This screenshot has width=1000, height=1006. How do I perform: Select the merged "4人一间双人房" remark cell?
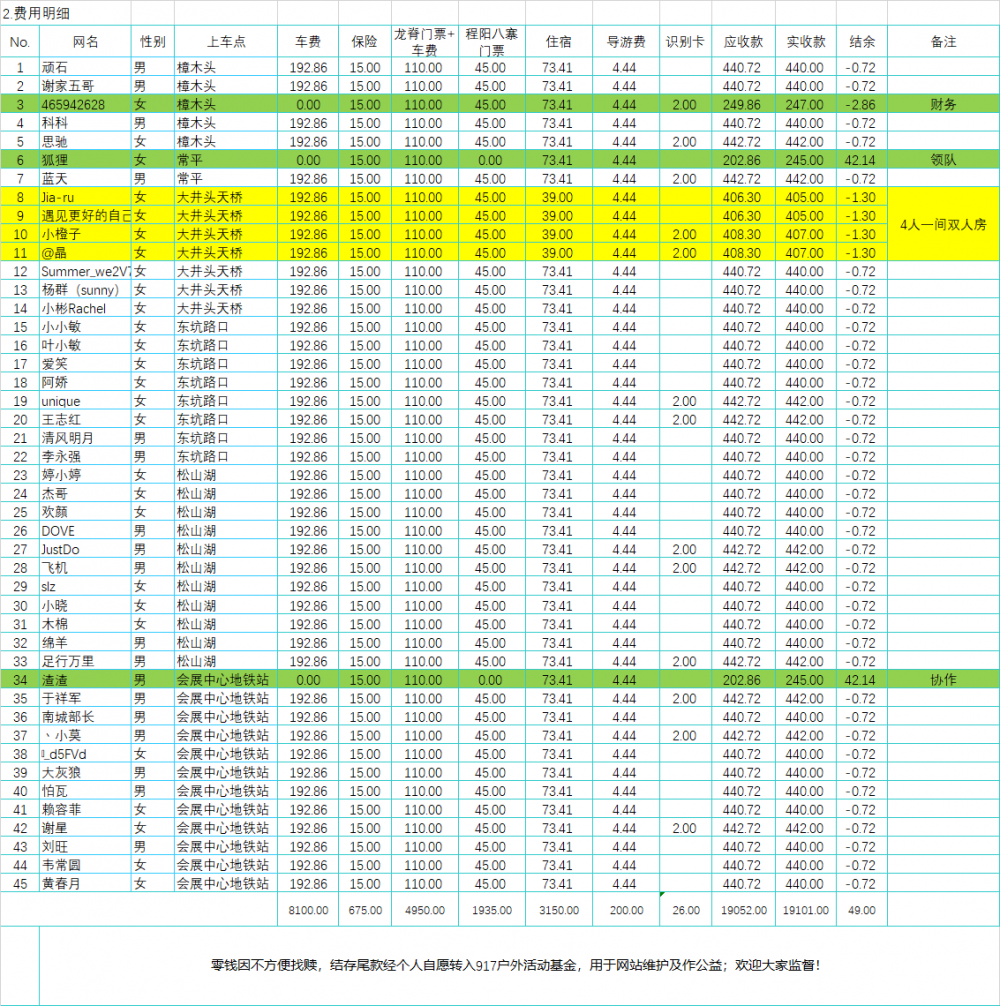pos(942,225)
